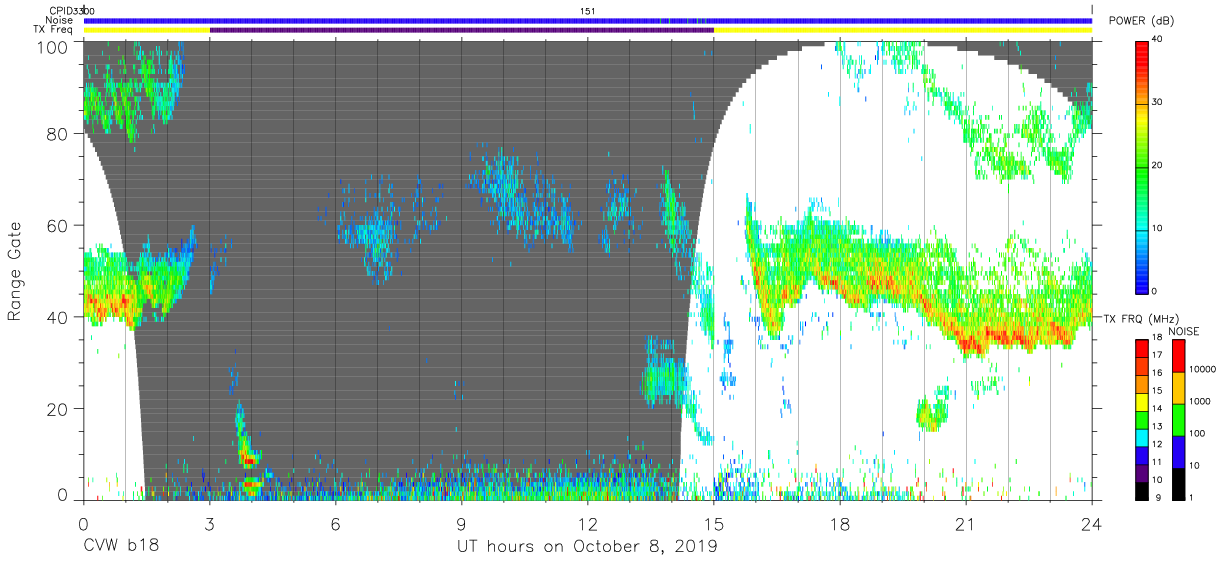The height and width of the screenshot is (567, 1228).
Task: Click the NOISE legend tick '100'
Action: point(1196,434)
